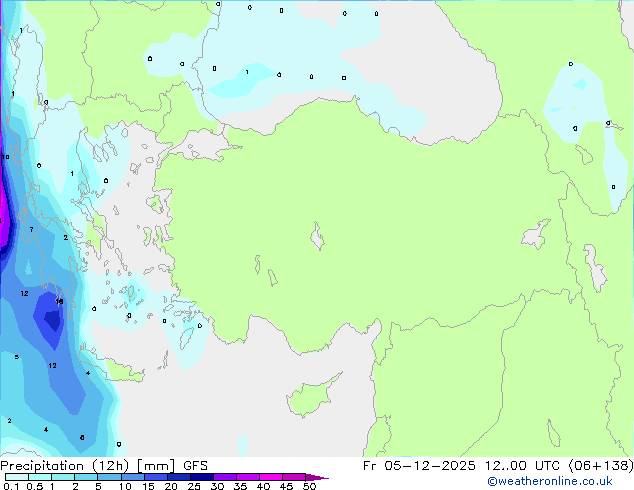Open the weatheronline.co.uk copyright link

click(550, 481)
